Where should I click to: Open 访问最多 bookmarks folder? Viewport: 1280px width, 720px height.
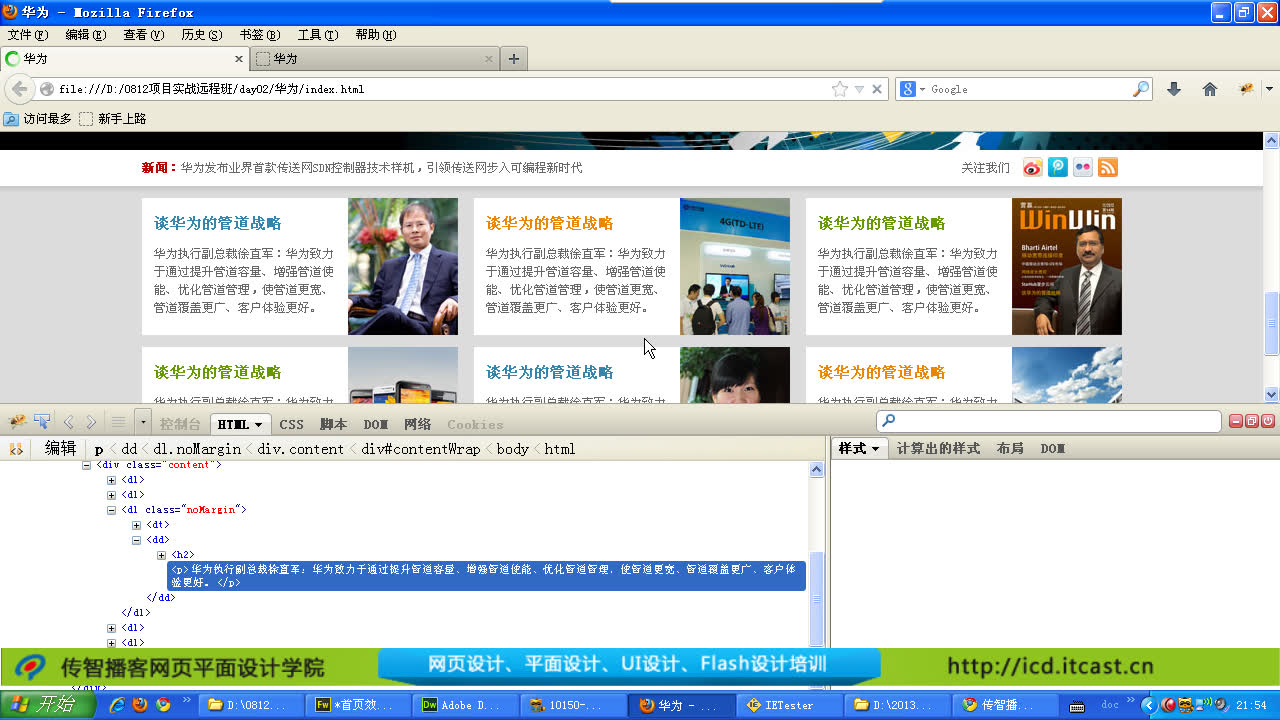(38, 119)
